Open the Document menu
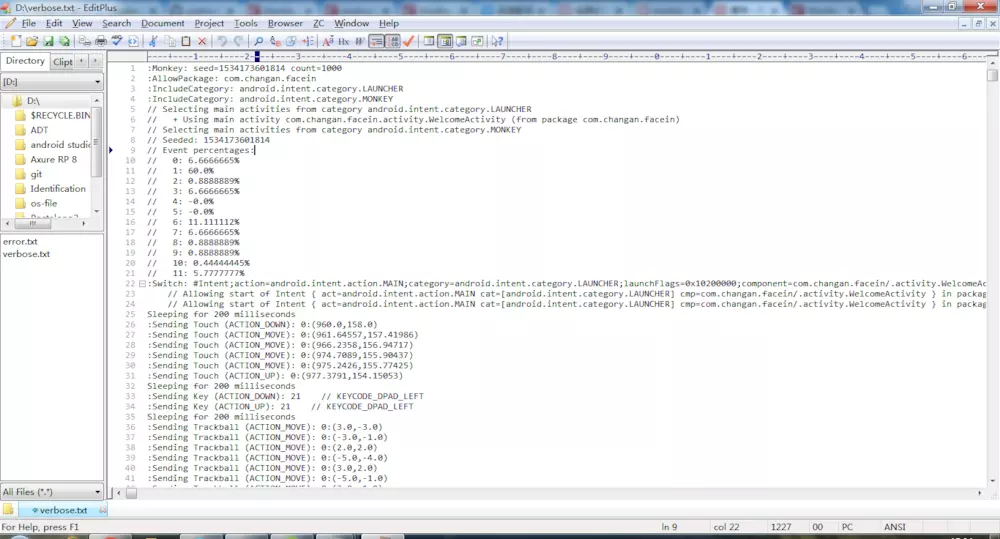This screenshot has width=1000, height=539. tap(163, 23)
